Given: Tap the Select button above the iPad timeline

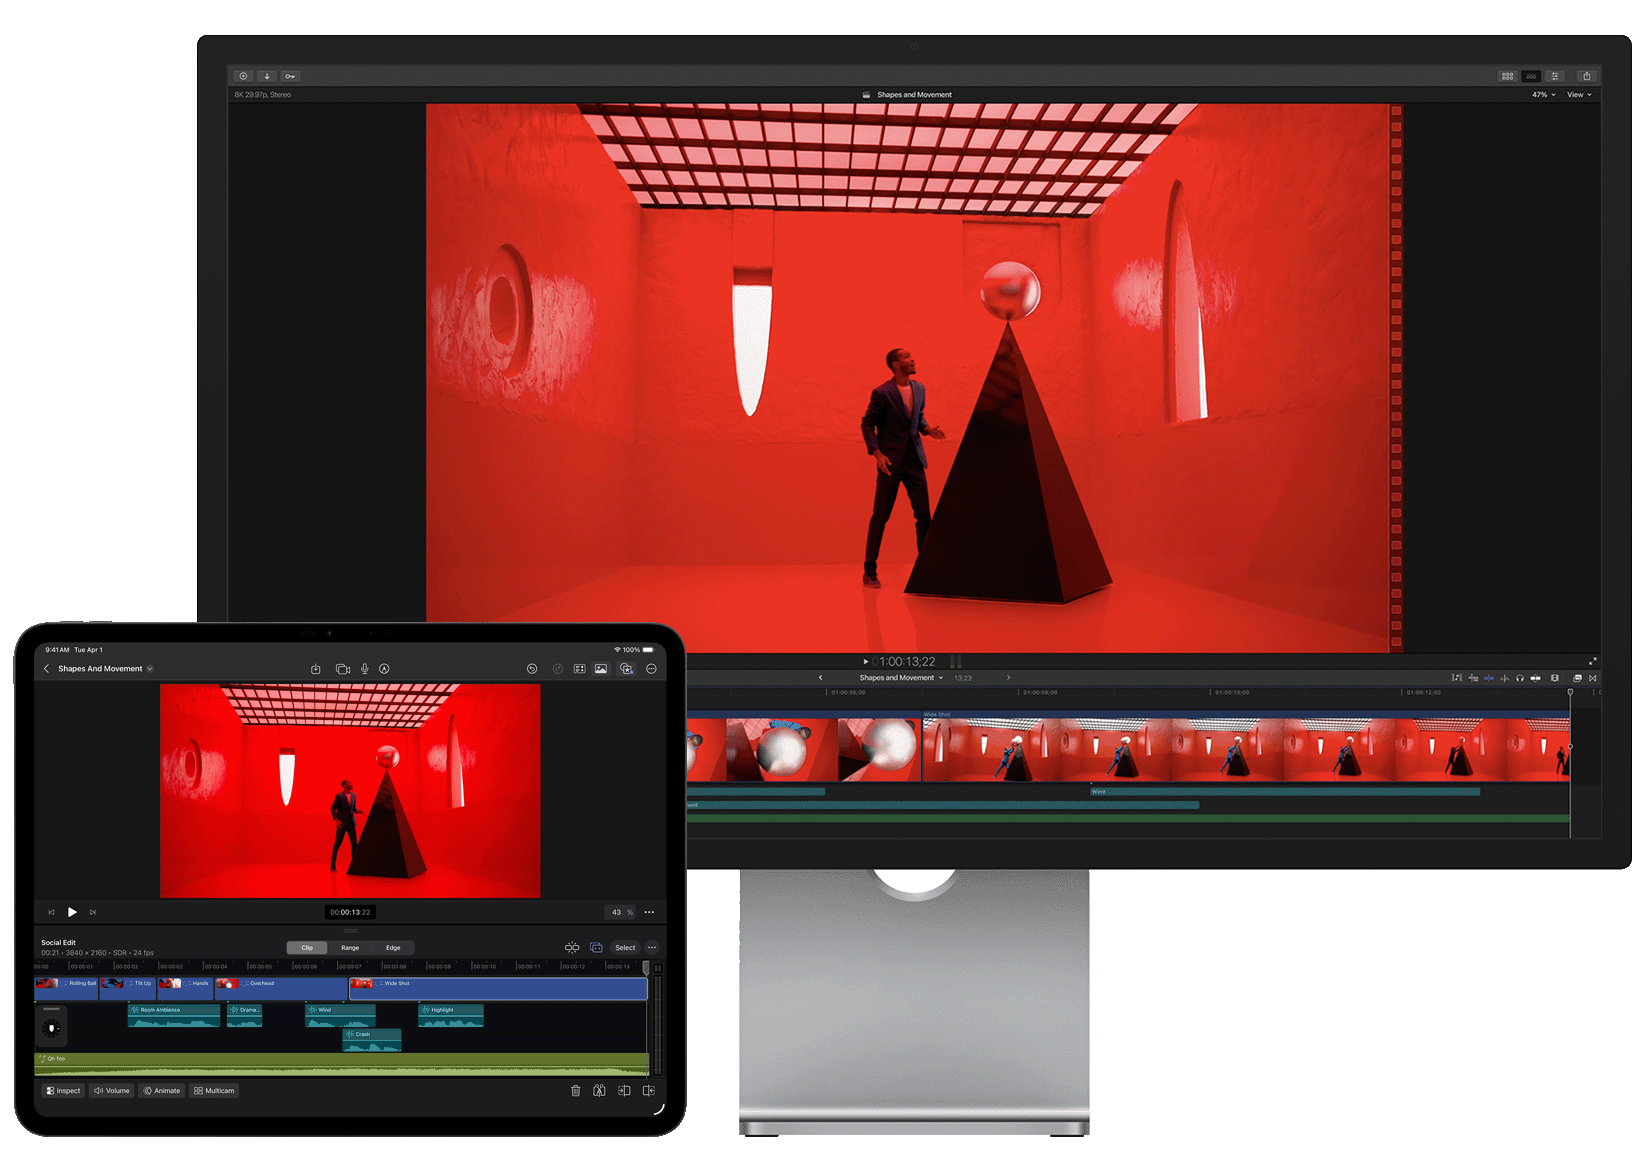Looking at the screenshot, I should click(x=625, y=947).
